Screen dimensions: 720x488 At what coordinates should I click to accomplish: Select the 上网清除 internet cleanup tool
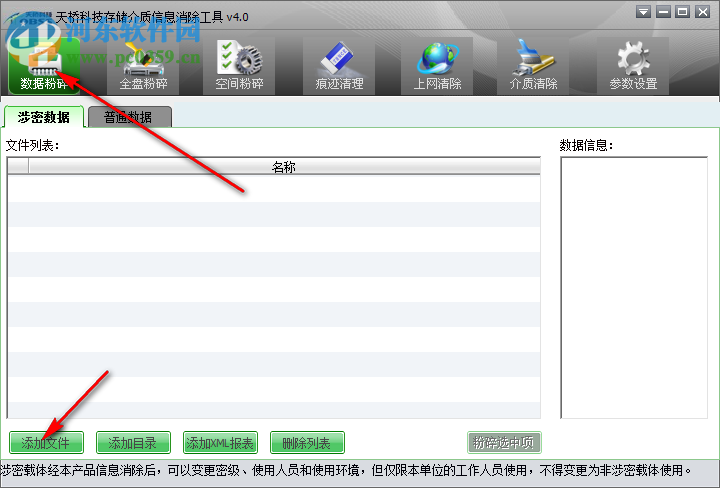pos(437,66)
